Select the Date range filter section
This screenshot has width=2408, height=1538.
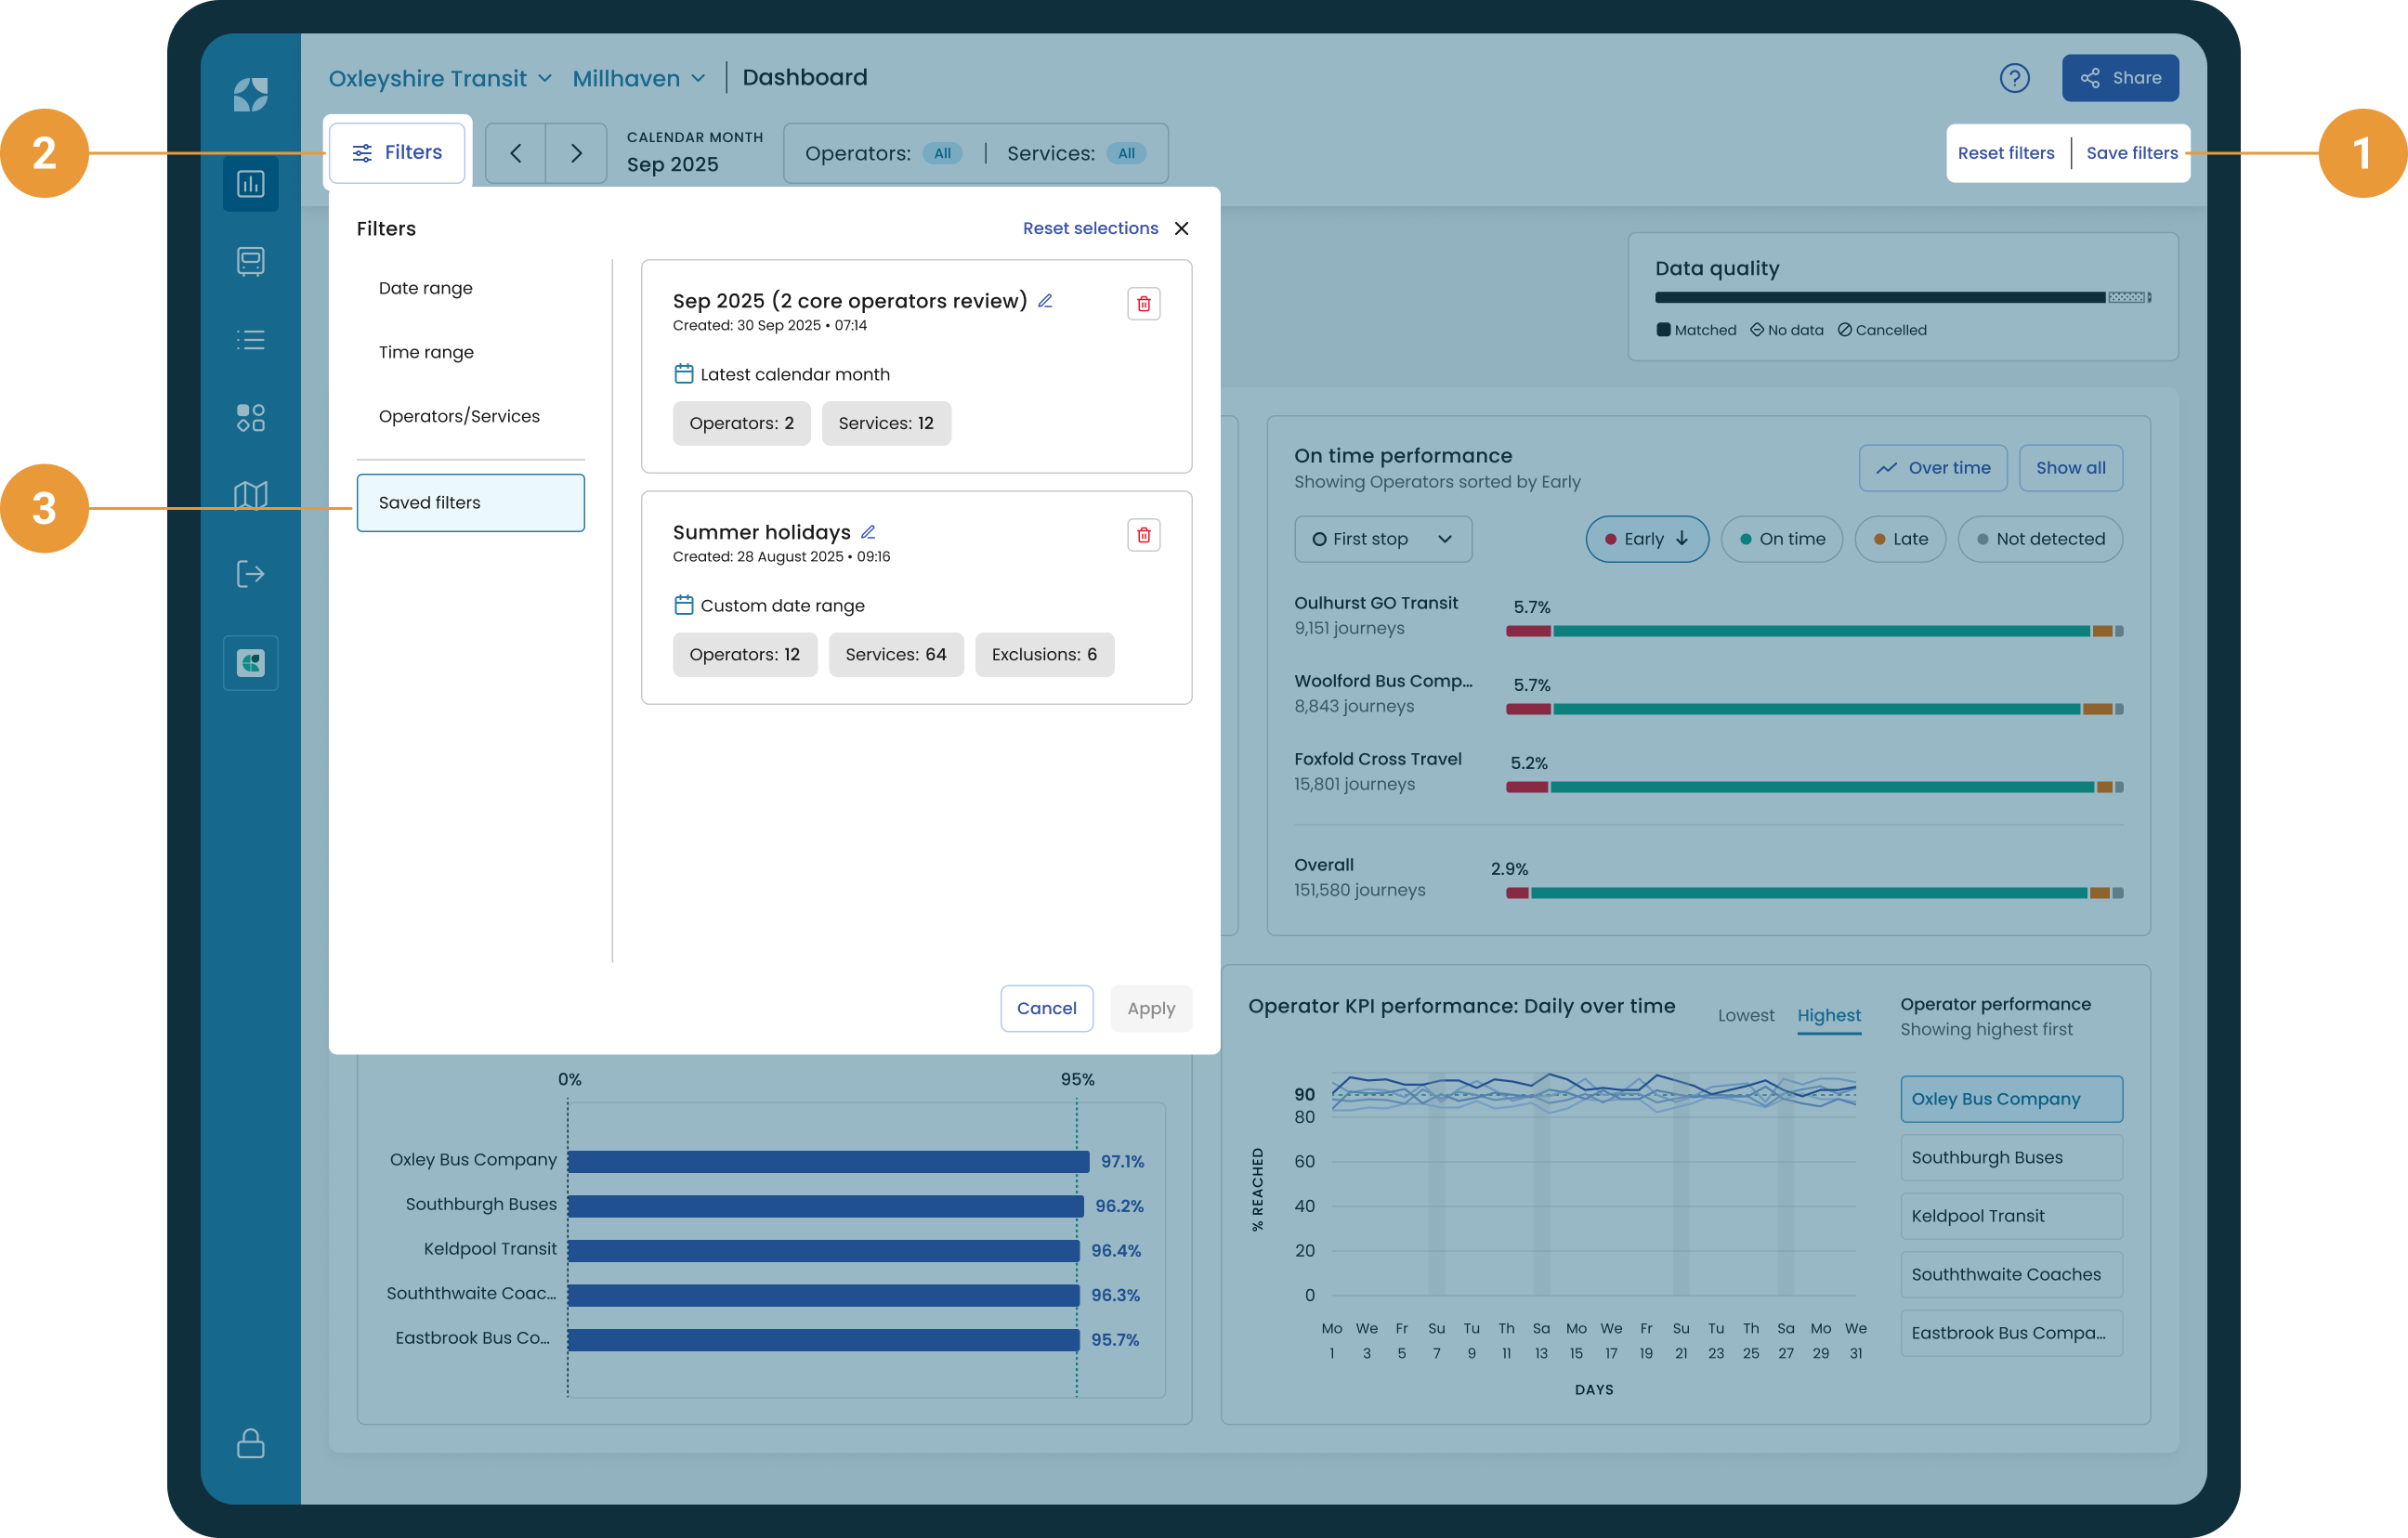(426, 288)
